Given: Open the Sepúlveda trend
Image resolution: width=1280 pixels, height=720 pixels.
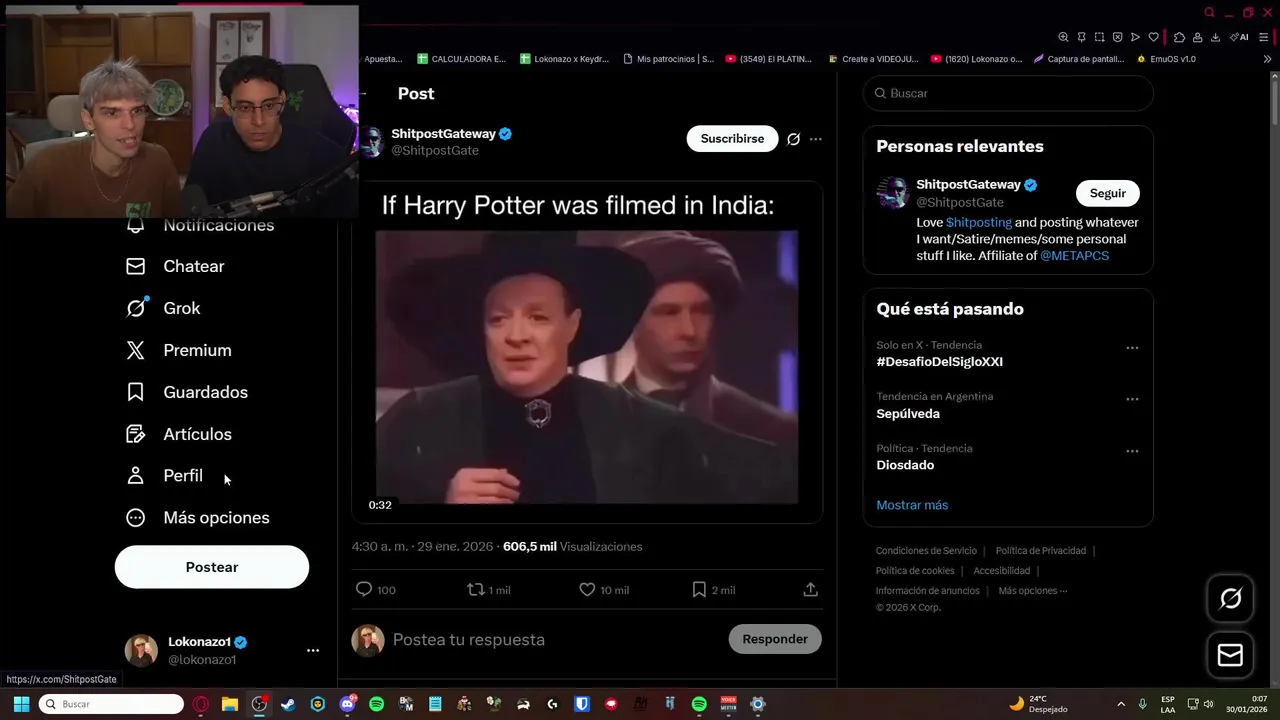Looking at the screenshot, I should click(x=908, y=414).
